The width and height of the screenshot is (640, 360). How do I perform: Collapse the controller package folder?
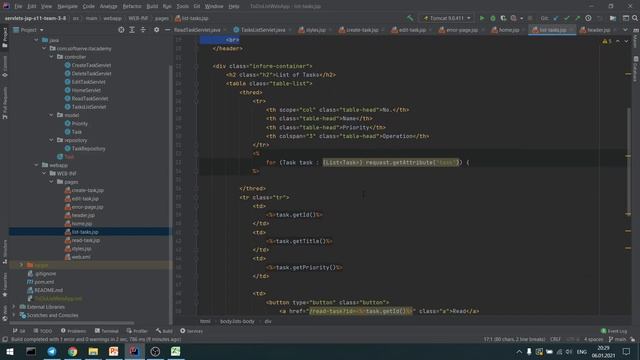(51, 57)
